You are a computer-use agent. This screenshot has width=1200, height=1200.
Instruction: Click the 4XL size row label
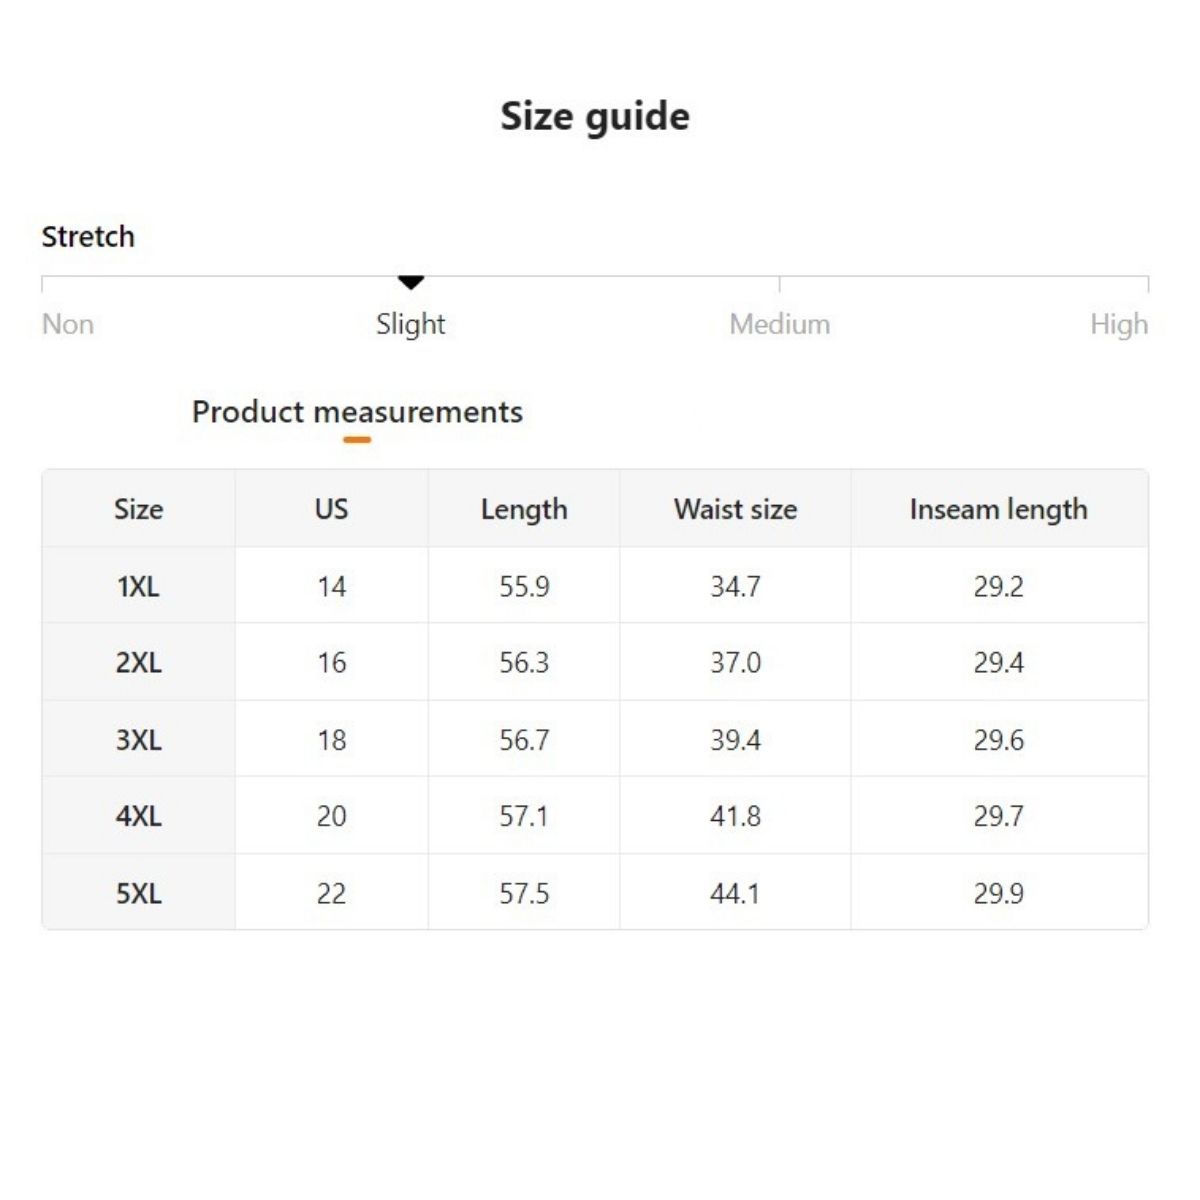point(138,816)
